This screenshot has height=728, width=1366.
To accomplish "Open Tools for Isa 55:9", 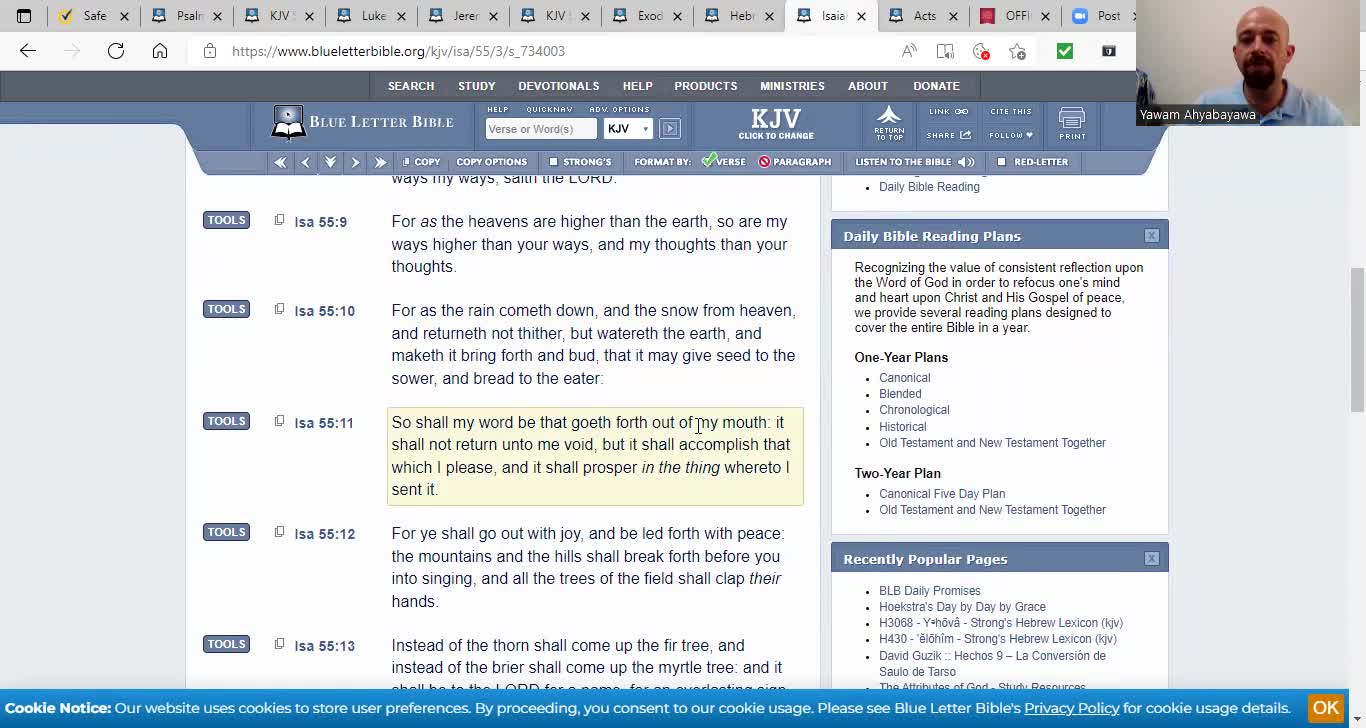I will pos(226,220).
